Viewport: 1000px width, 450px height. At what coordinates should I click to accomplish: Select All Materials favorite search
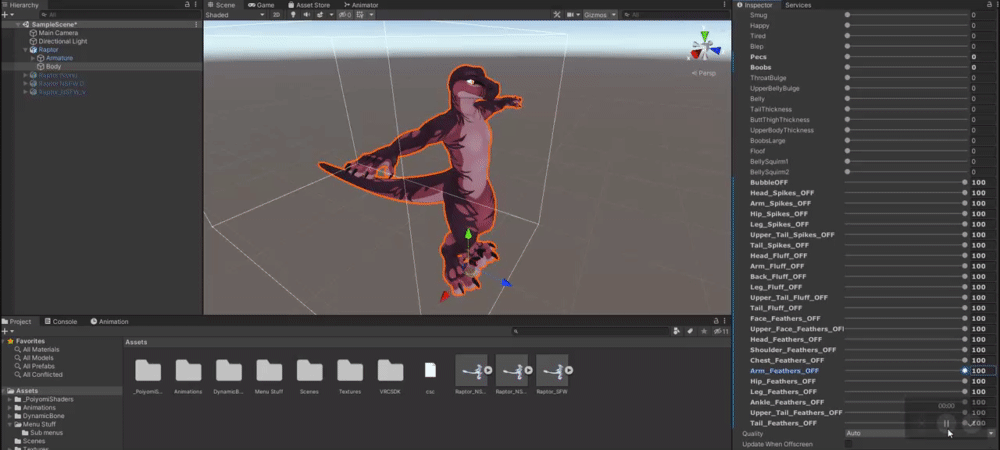point(41,349)
